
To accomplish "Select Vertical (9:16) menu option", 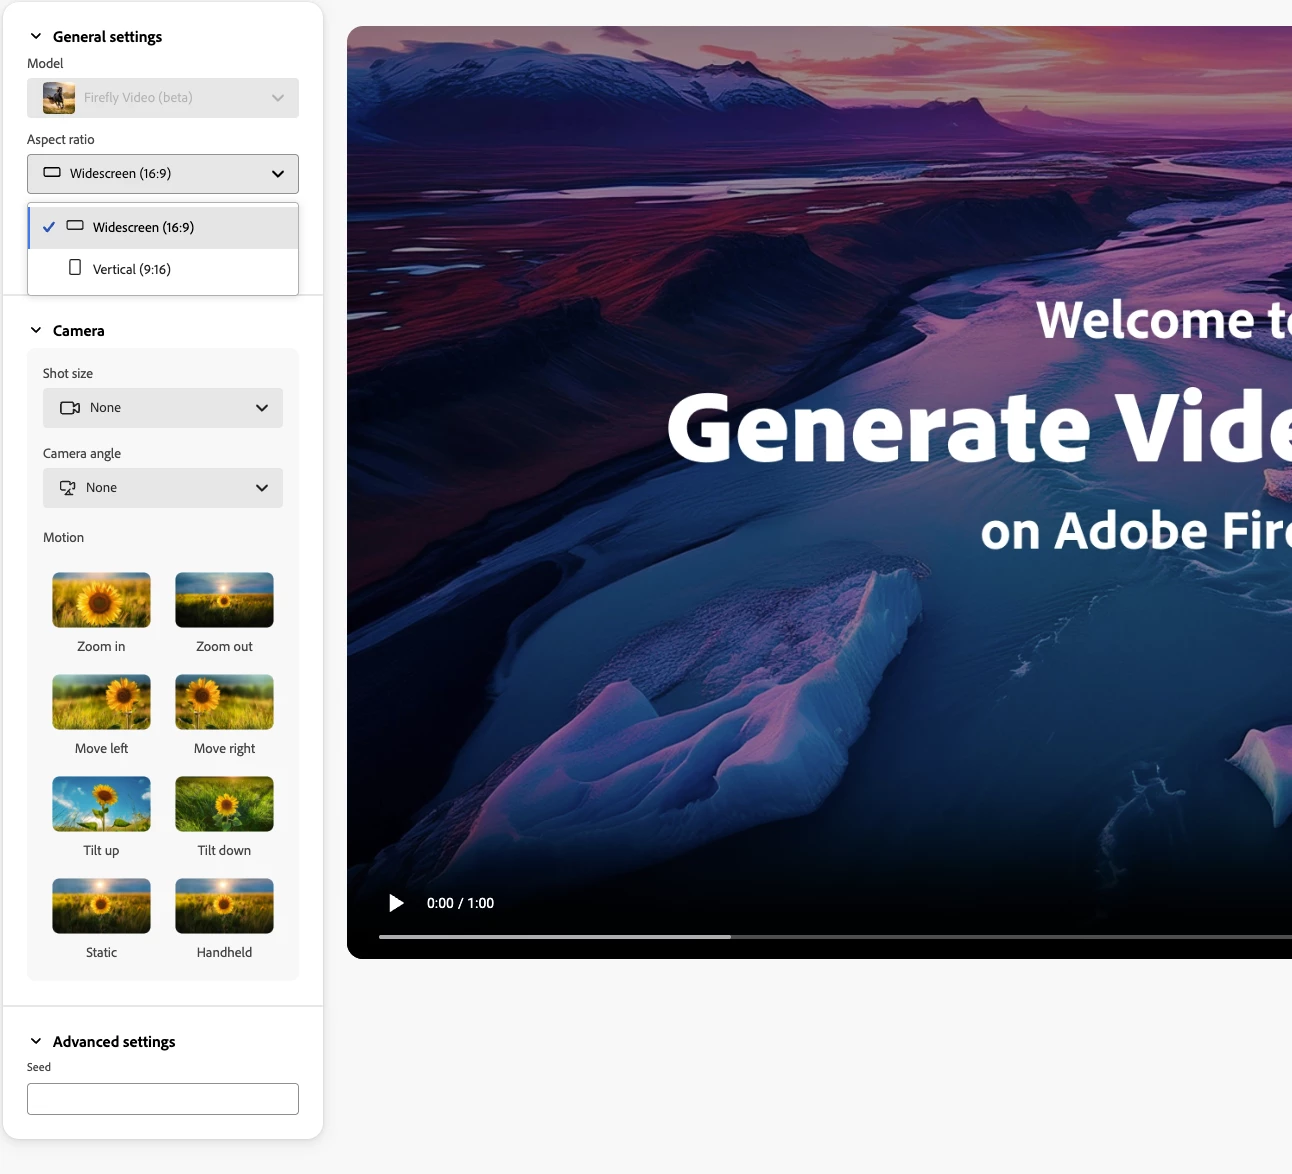I will click(163, 269).
